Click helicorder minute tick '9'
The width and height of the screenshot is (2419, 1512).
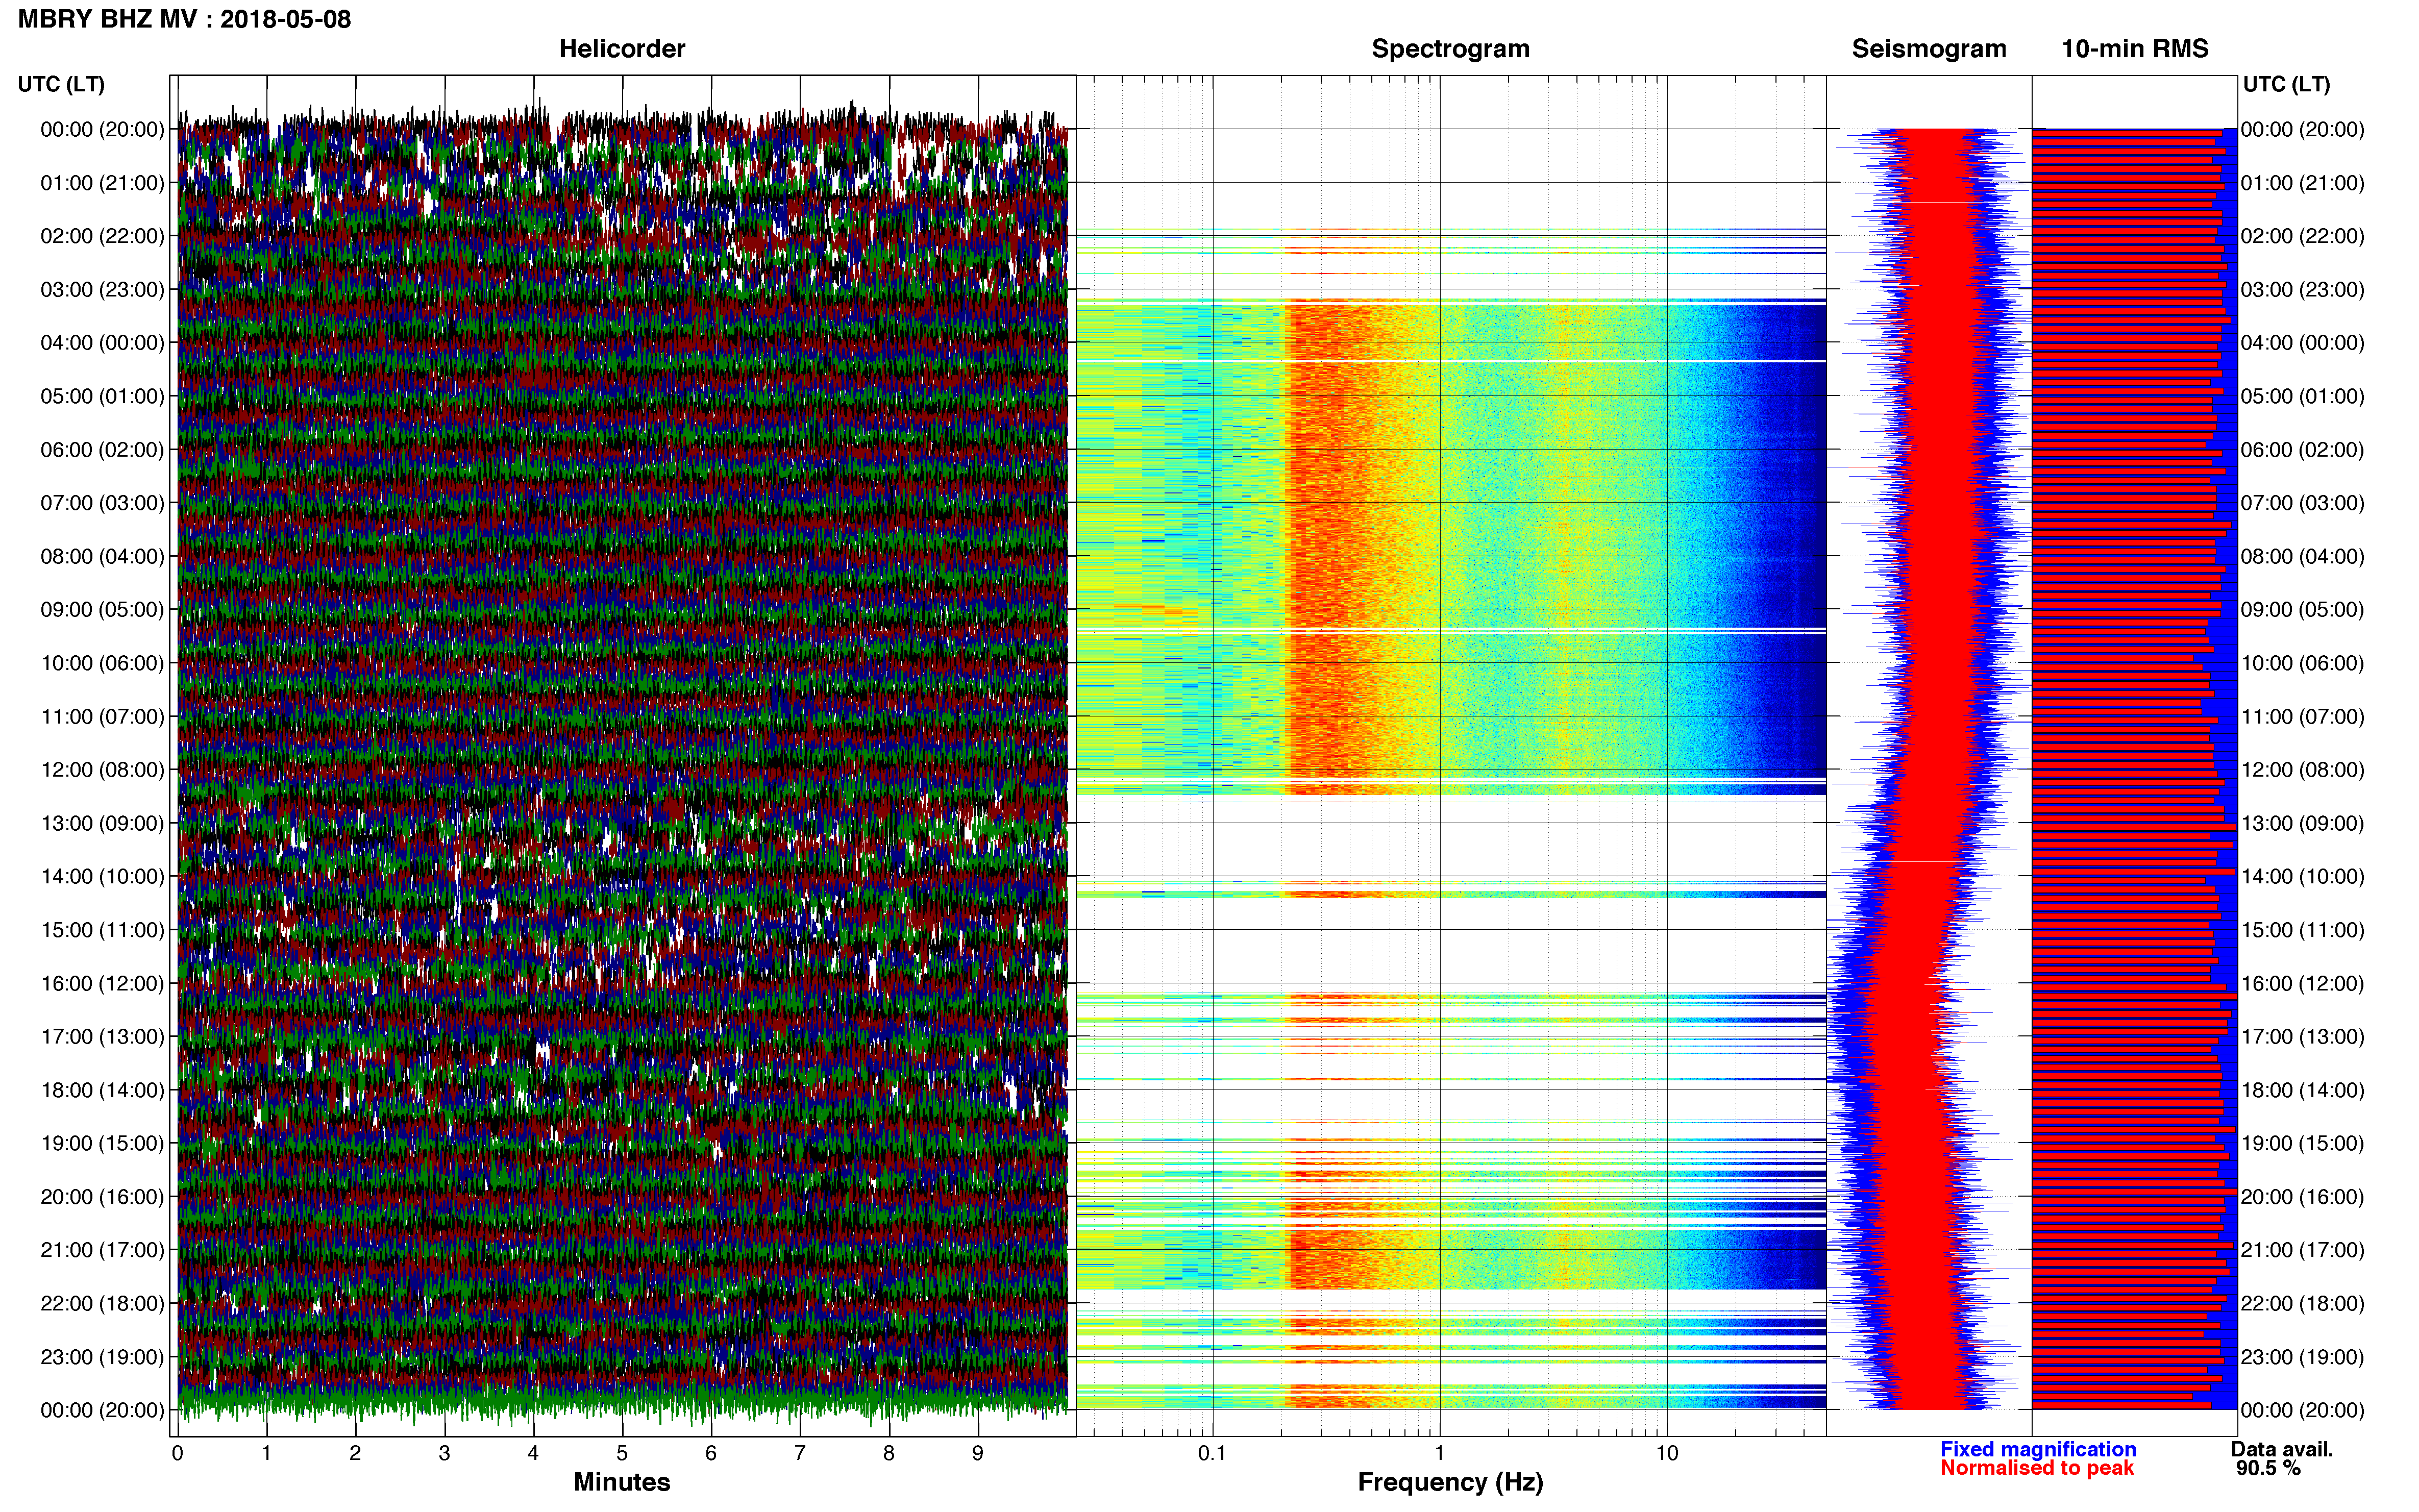click(x=978, y=1453)
